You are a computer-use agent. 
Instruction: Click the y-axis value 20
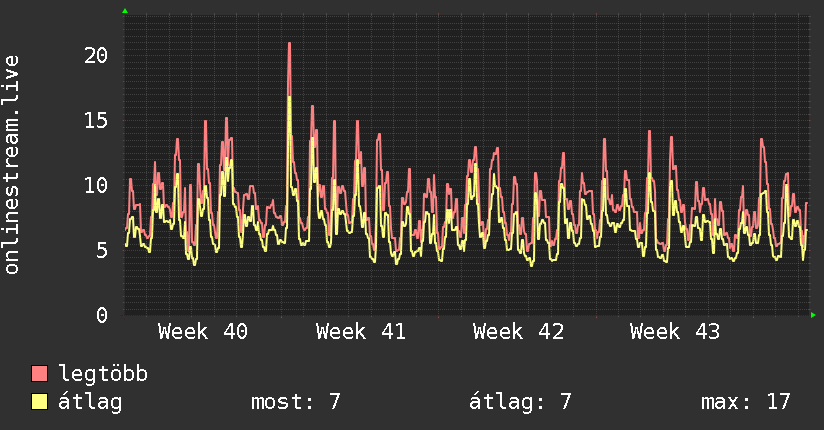(96, 55)
